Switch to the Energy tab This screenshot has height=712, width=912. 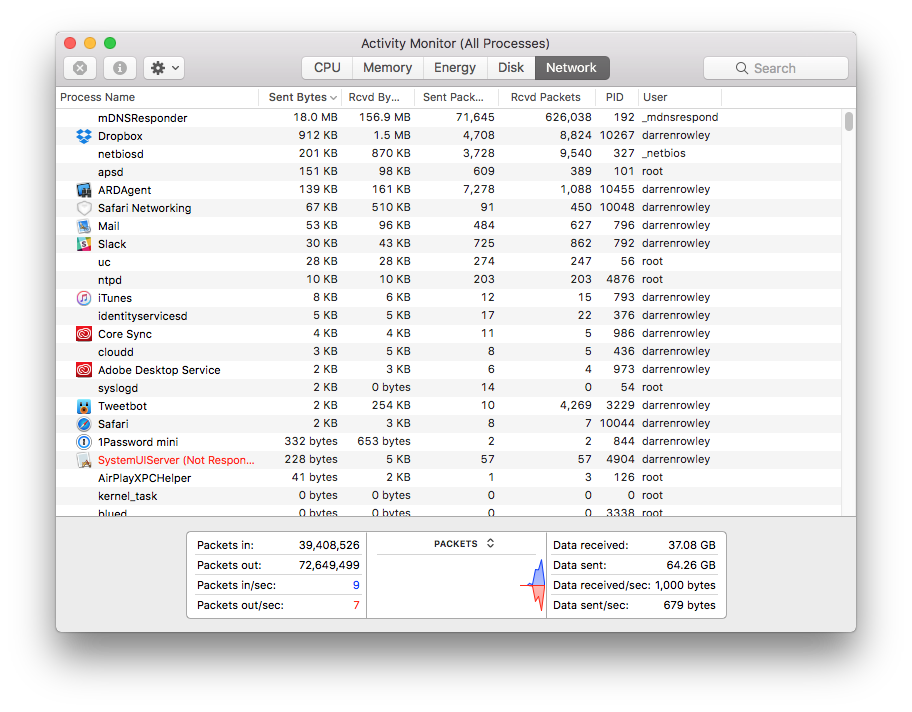tap(455, 67)
